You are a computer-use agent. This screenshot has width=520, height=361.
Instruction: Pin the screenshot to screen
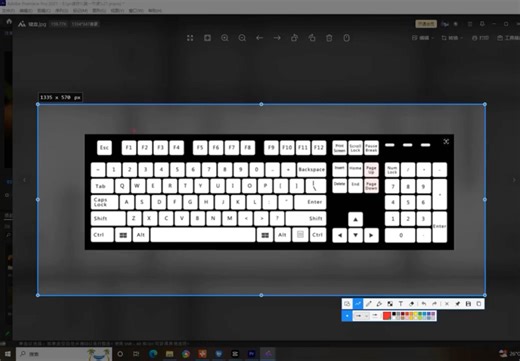click(x=457, y=304)
